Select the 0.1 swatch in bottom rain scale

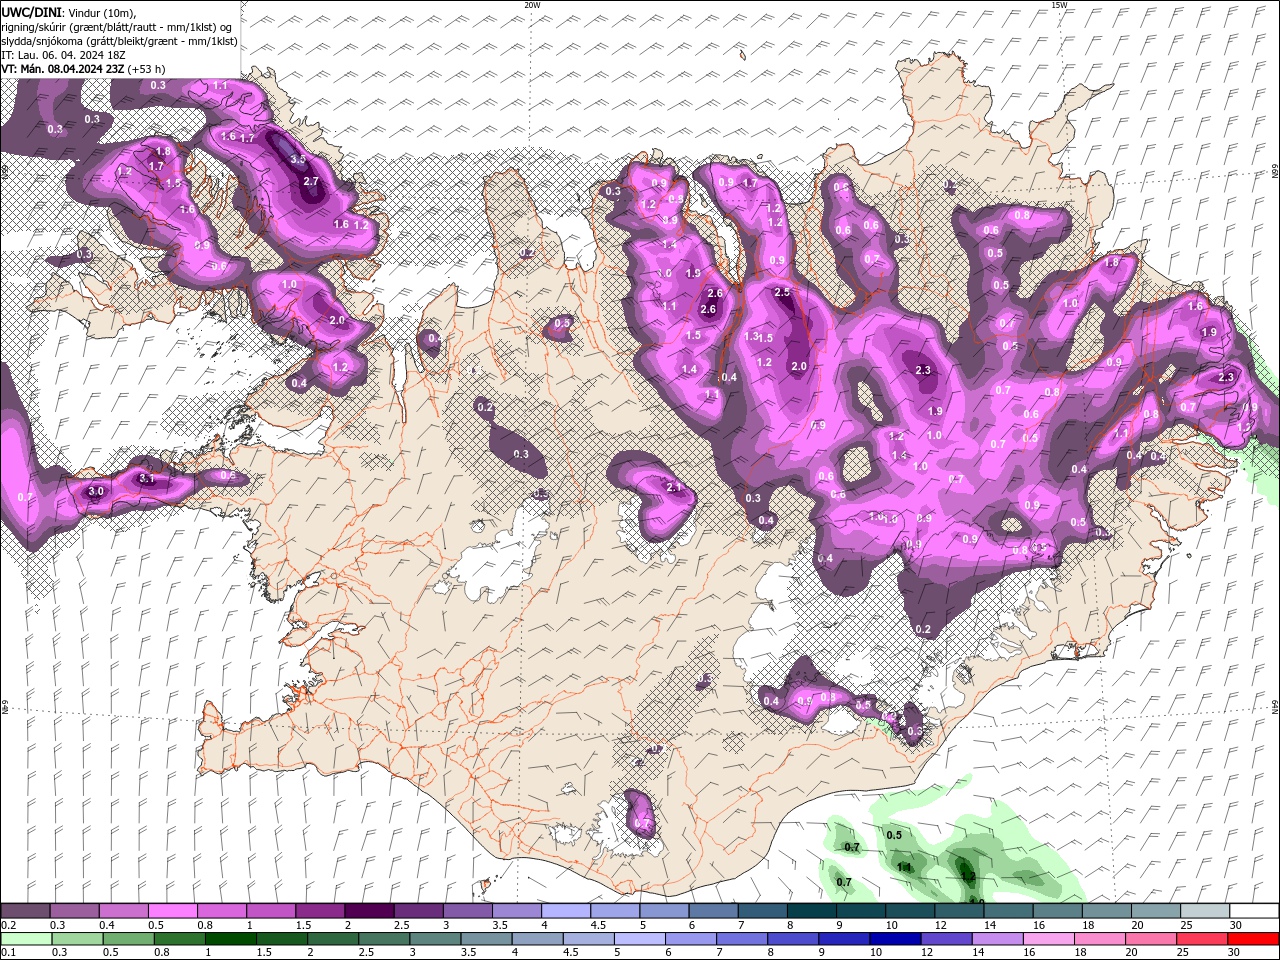tap(26, 939)
